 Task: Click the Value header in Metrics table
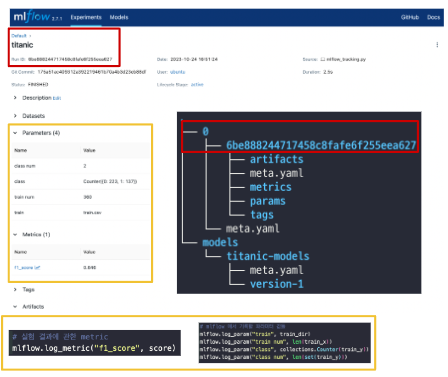pos(89,252)
